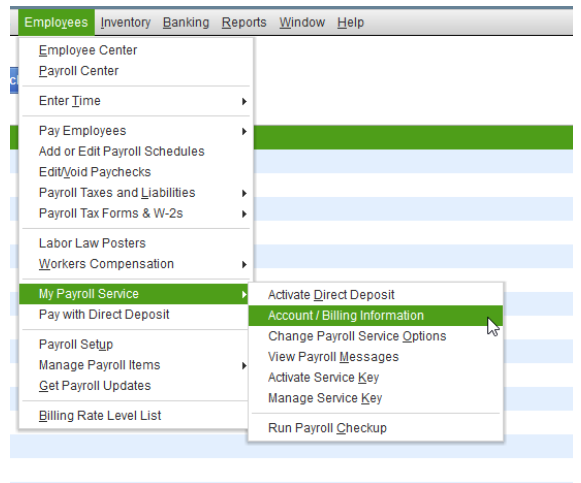Open Payroll Setup
581x483 pixels.
tap(133, 344)
